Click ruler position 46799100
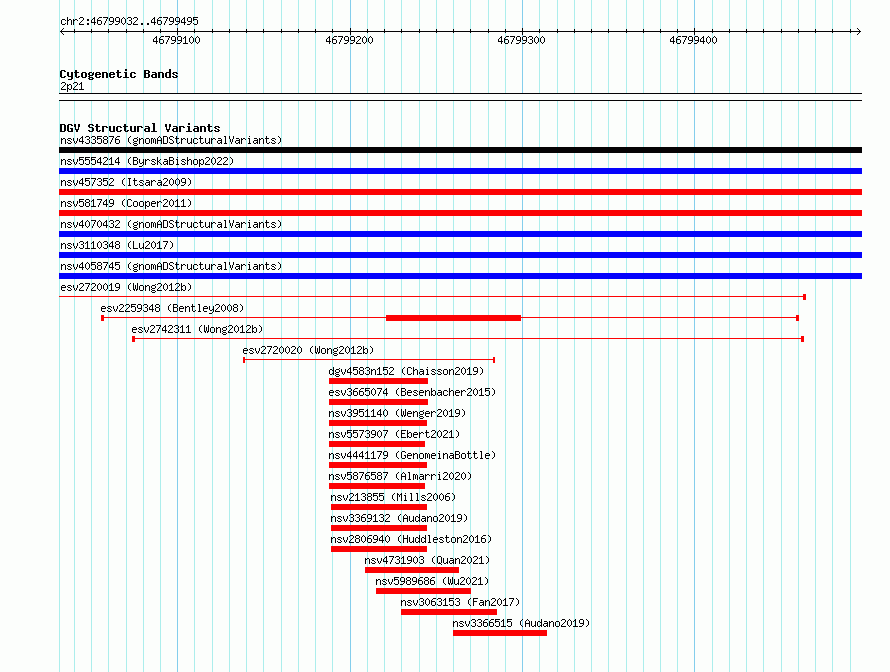 (177, 40)
